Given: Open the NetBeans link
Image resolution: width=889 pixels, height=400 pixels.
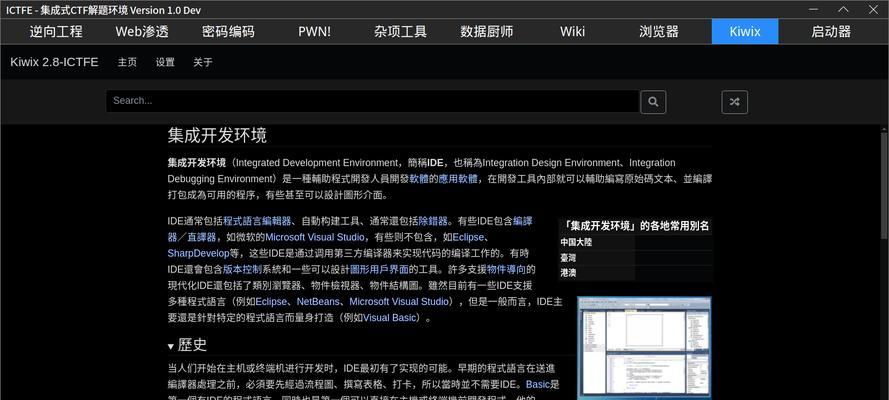Looking at the screenshot, I should pos(318,301).
